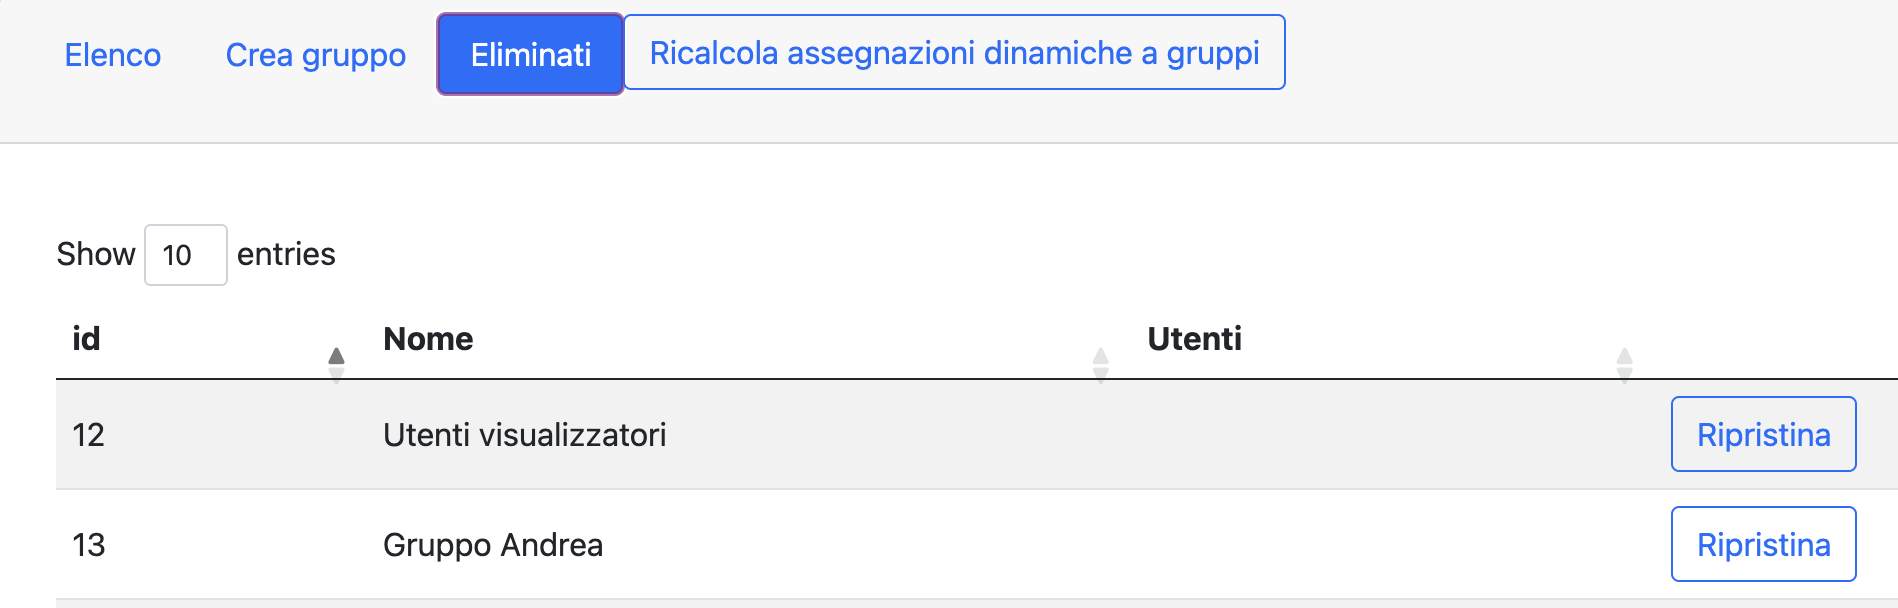This screenshot has height=608, width=1898.
Task: Switch to the Elenco tab
Action: coord(112,55)
